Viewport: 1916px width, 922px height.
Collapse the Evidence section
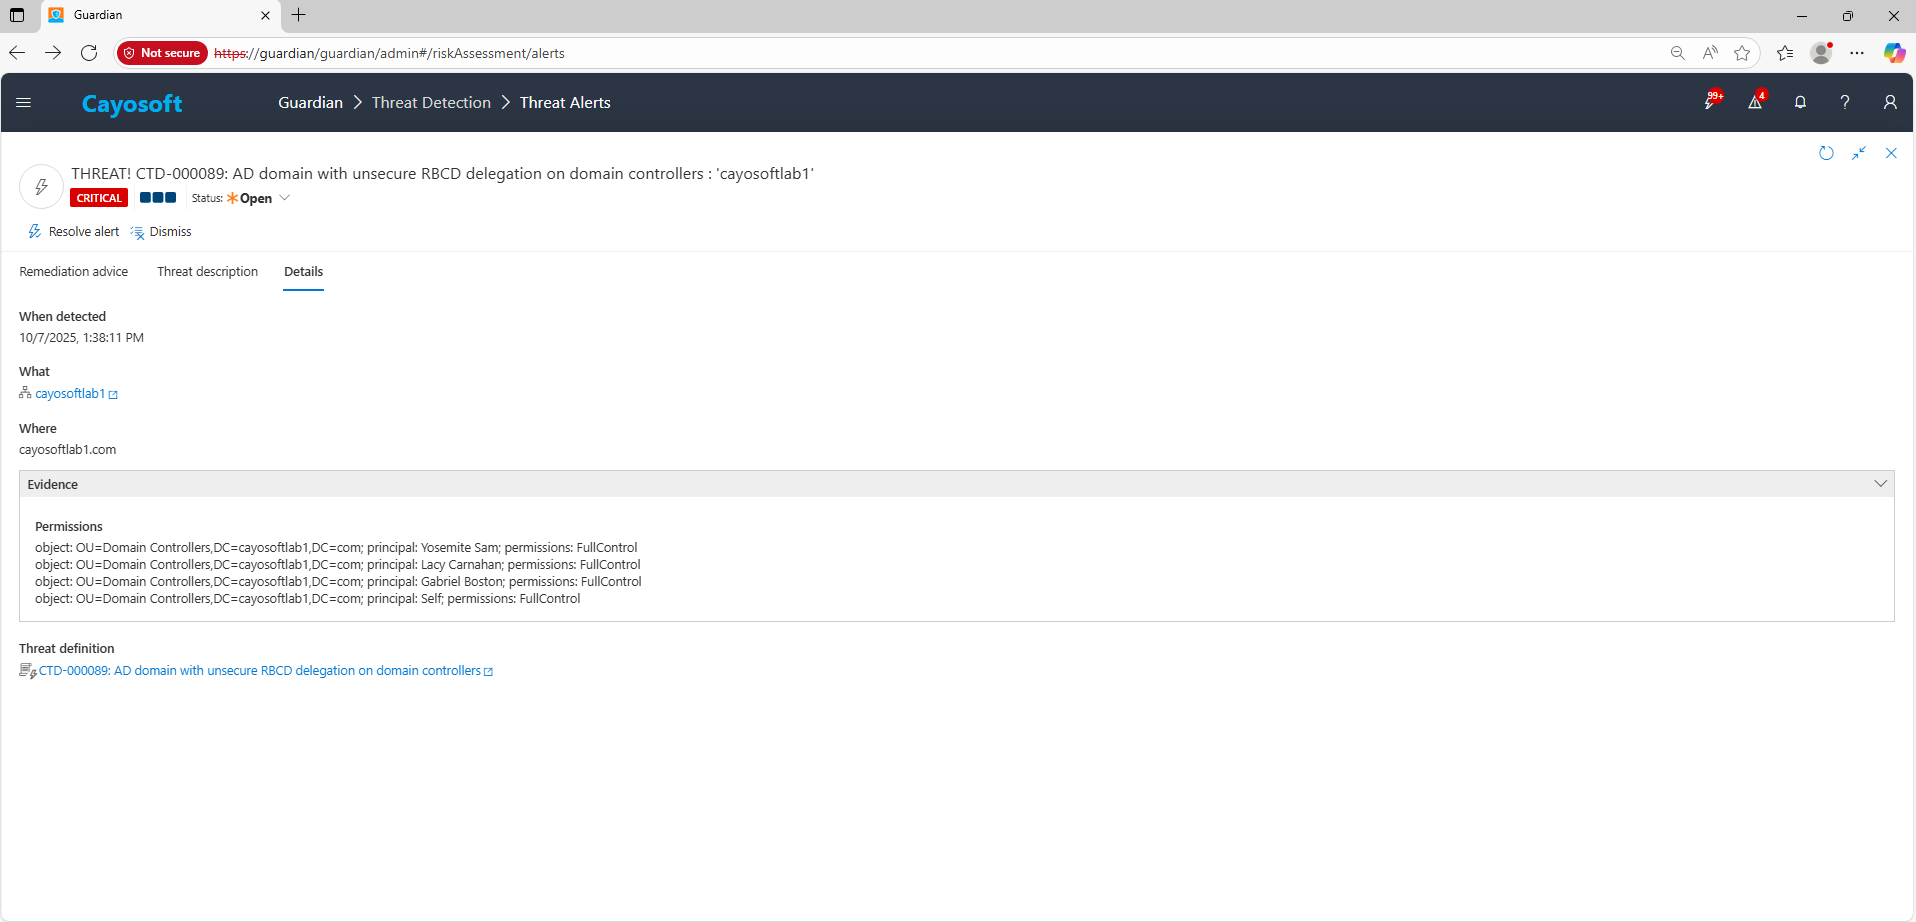(x=1880, y=484)
